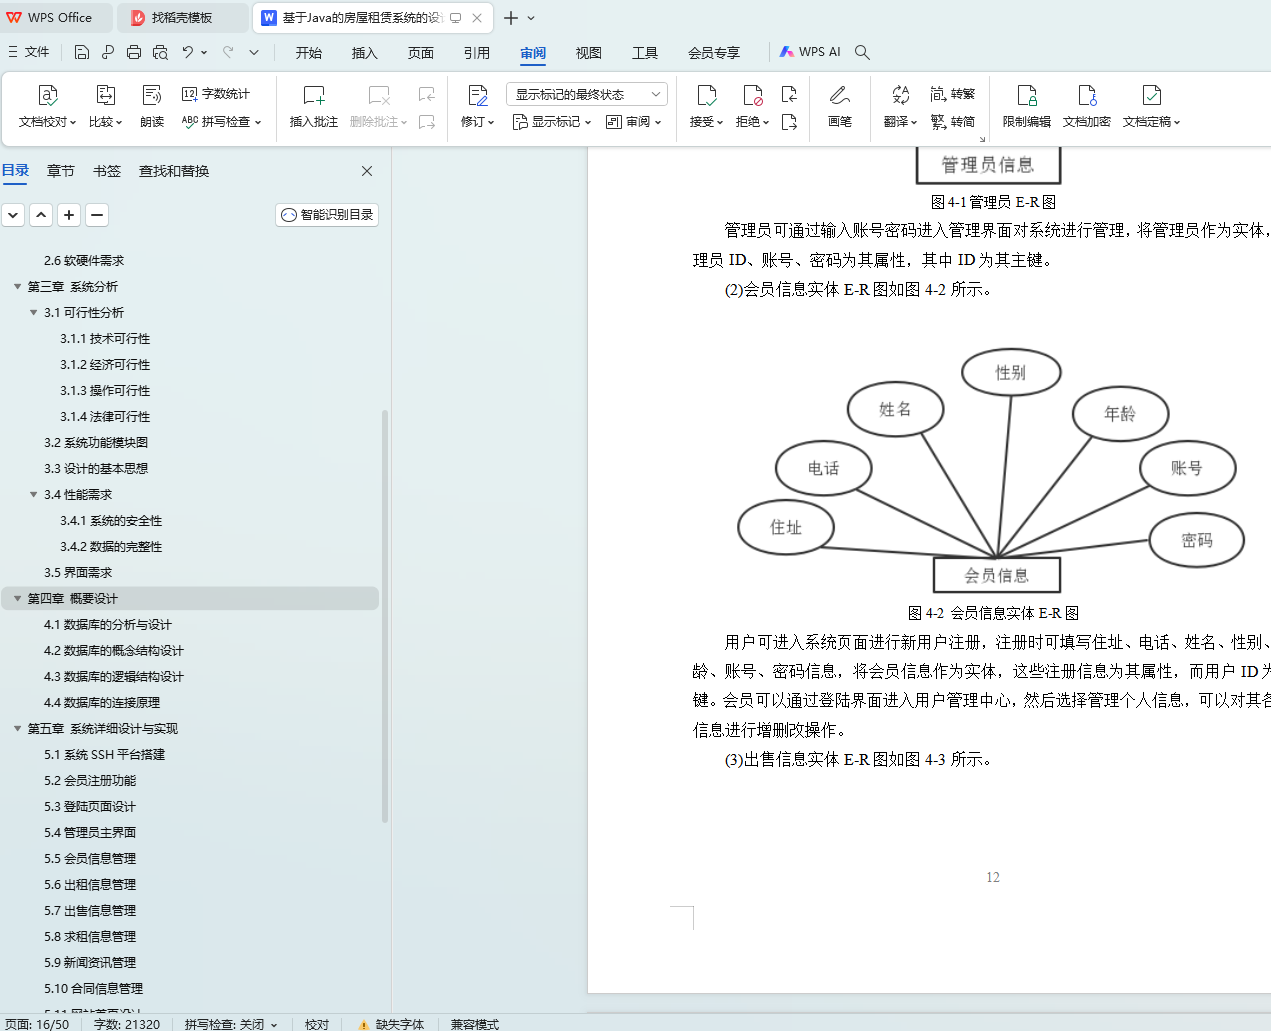1271x1031 pixels.
Task: Click 校对 in the status bar
Action: click(317, 1024)
